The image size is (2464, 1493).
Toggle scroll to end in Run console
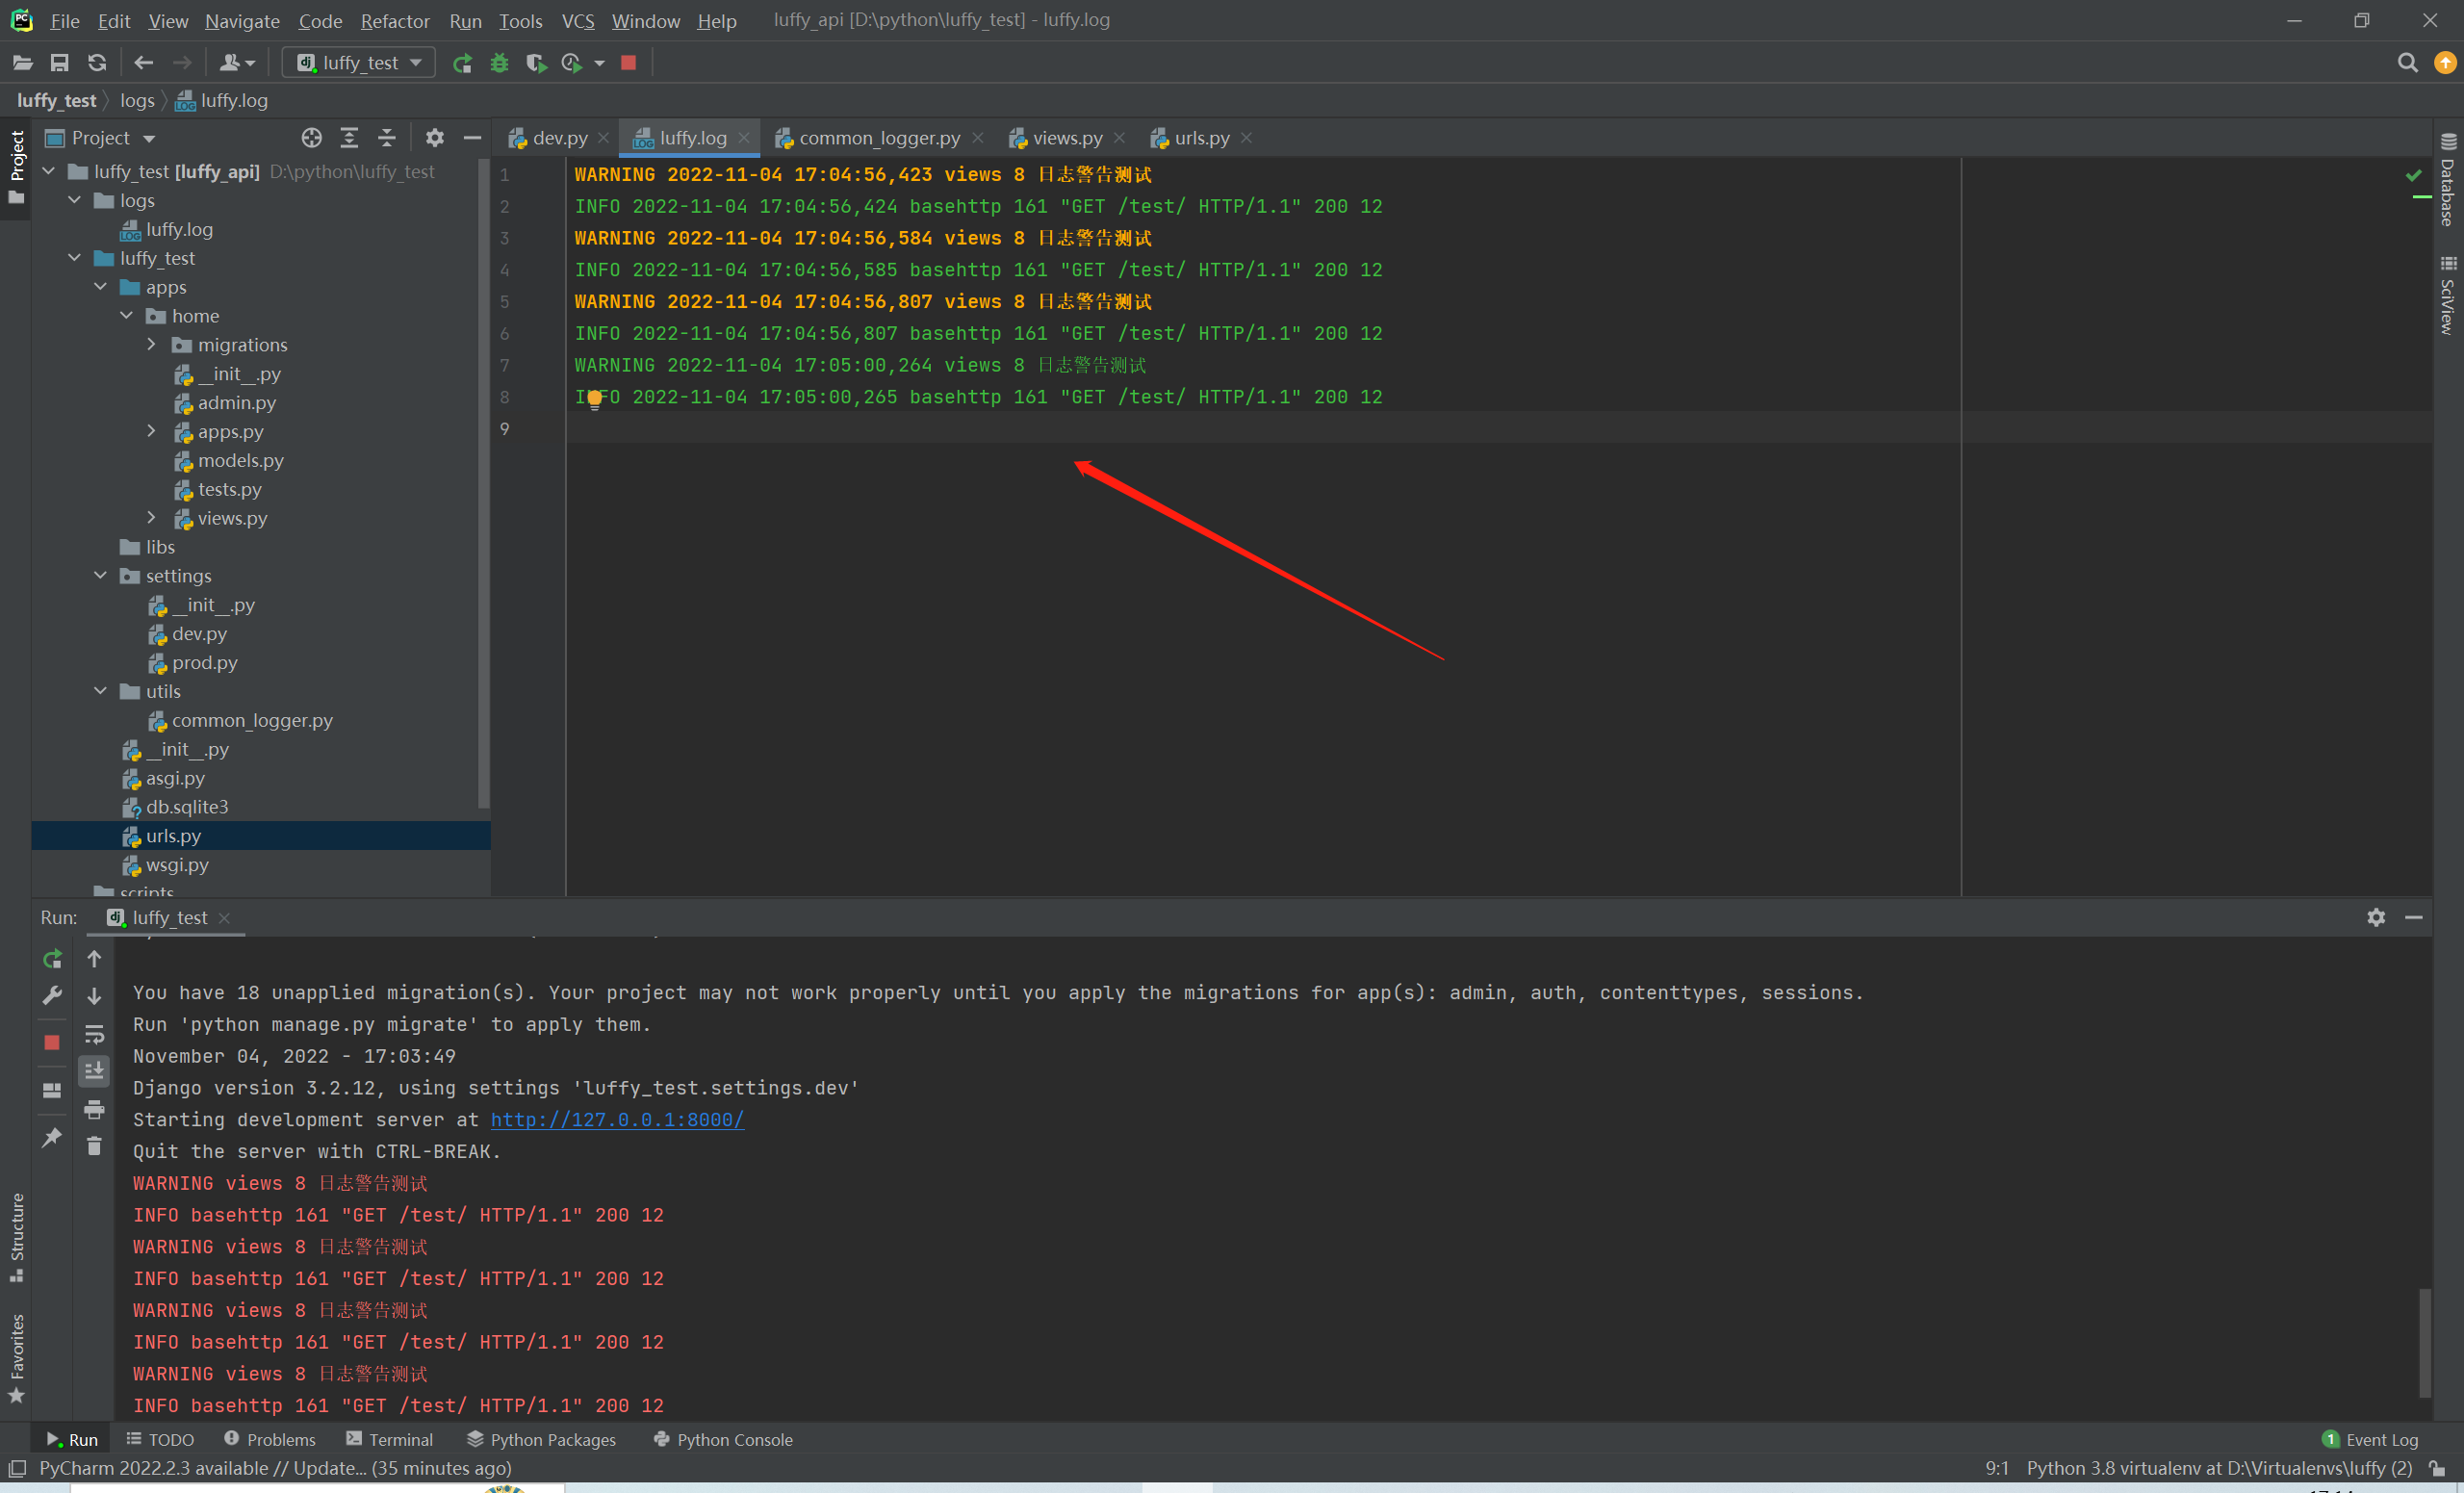[94, 1071]
